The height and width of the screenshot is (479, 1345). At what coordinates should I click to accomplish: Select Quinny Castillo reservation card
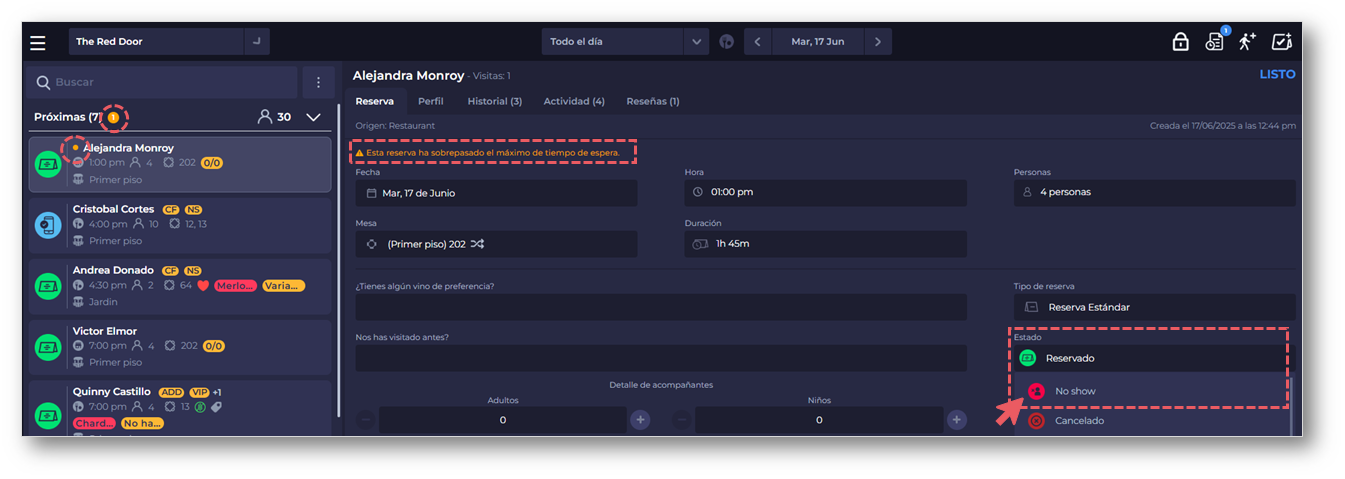tap(180, 408)
